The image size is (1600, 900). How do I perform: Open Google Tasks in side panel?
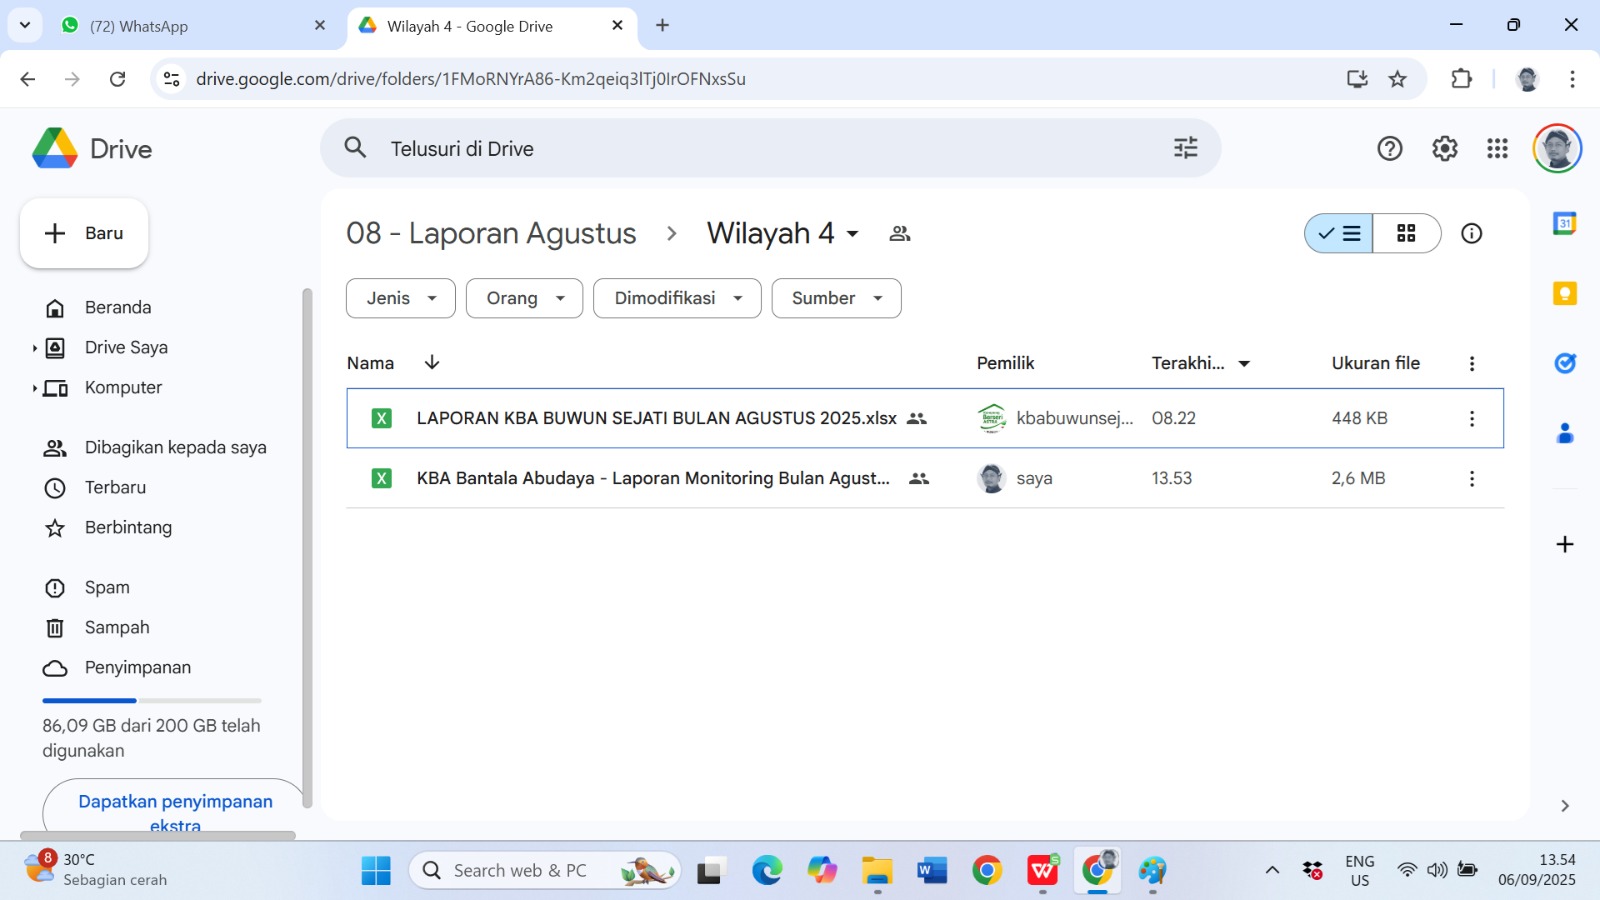[x=1564, y=363]
